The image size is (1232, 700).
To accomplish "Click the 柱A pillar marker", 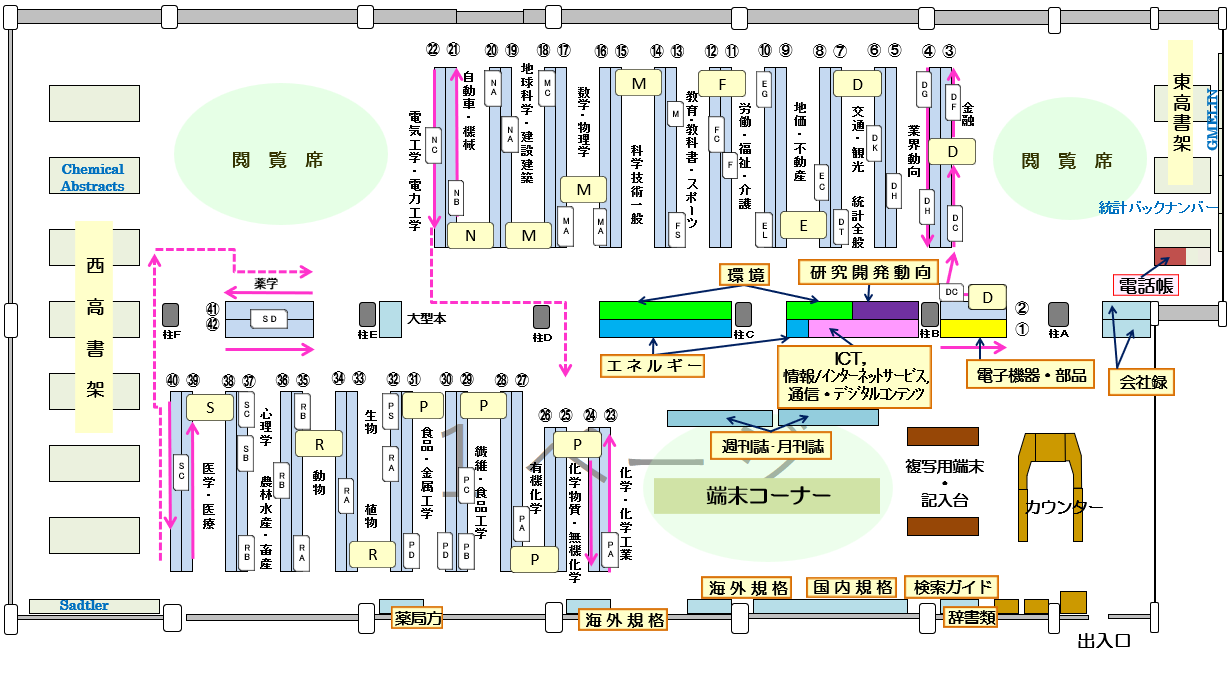I will click(1056, 316).
